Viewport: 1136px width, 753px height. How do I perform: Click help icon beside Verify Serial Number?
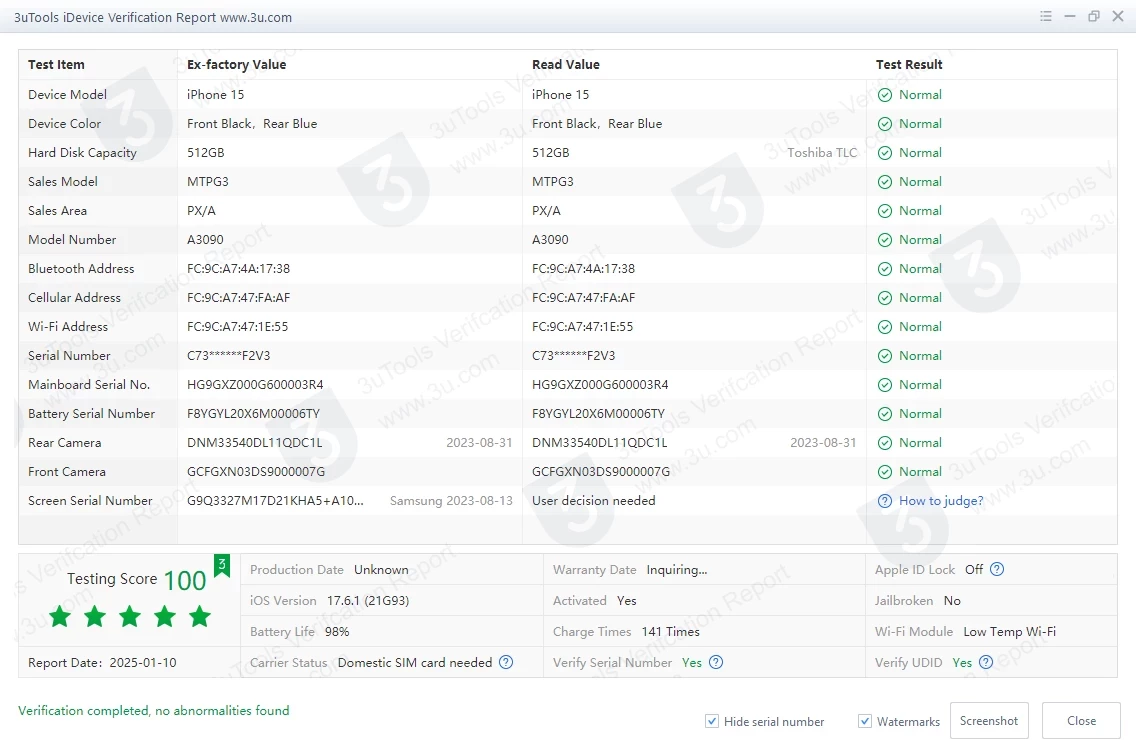pyautogui.click(x=716, y=662)
